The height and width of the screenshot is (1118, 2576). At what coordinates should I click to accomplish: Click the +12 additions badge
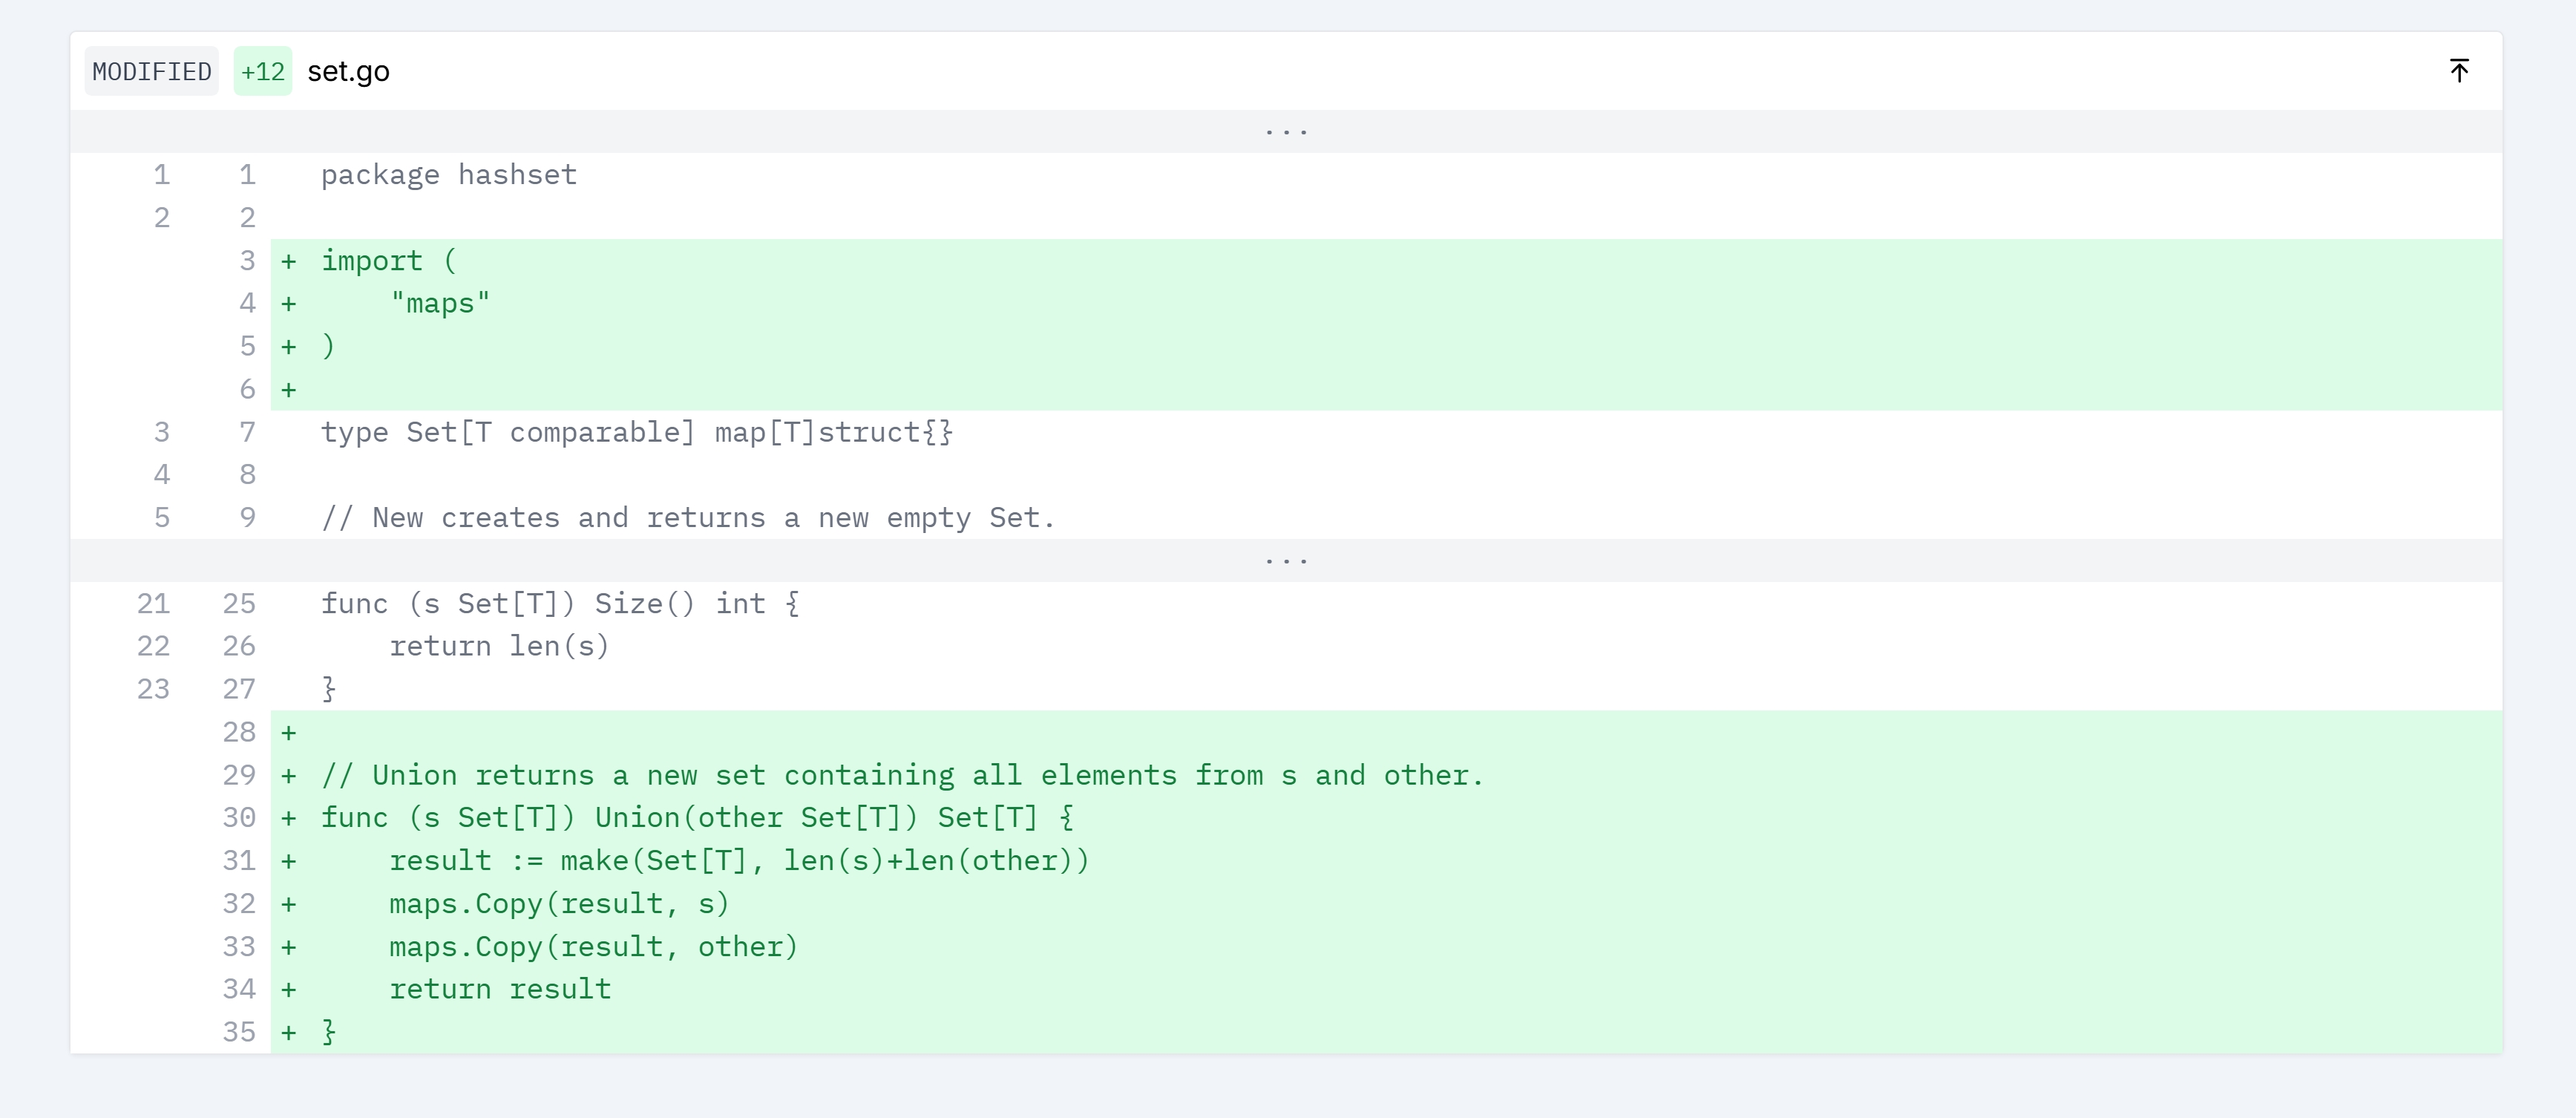click(x=262, y=72)
